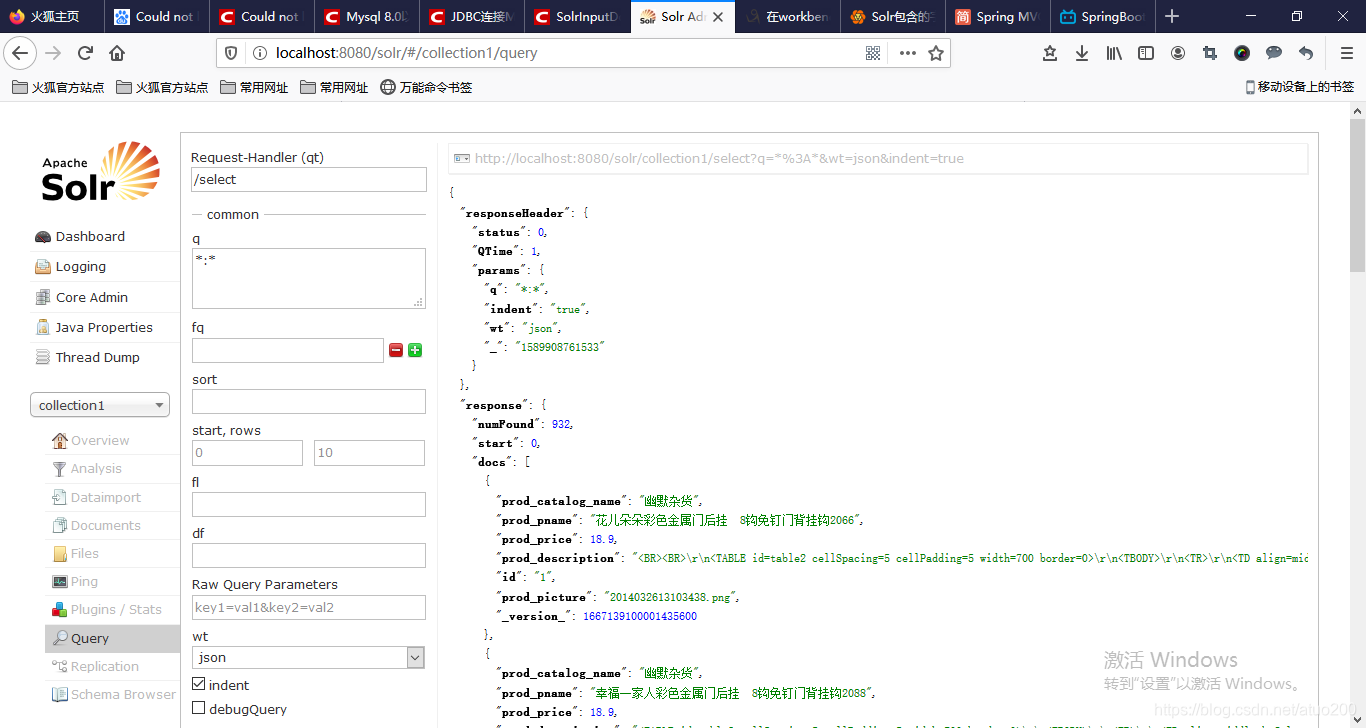Viewport: 1366px width, 728px height.
Task: Open the collection1 core selector dropdown
Action: tap(100, 405)
